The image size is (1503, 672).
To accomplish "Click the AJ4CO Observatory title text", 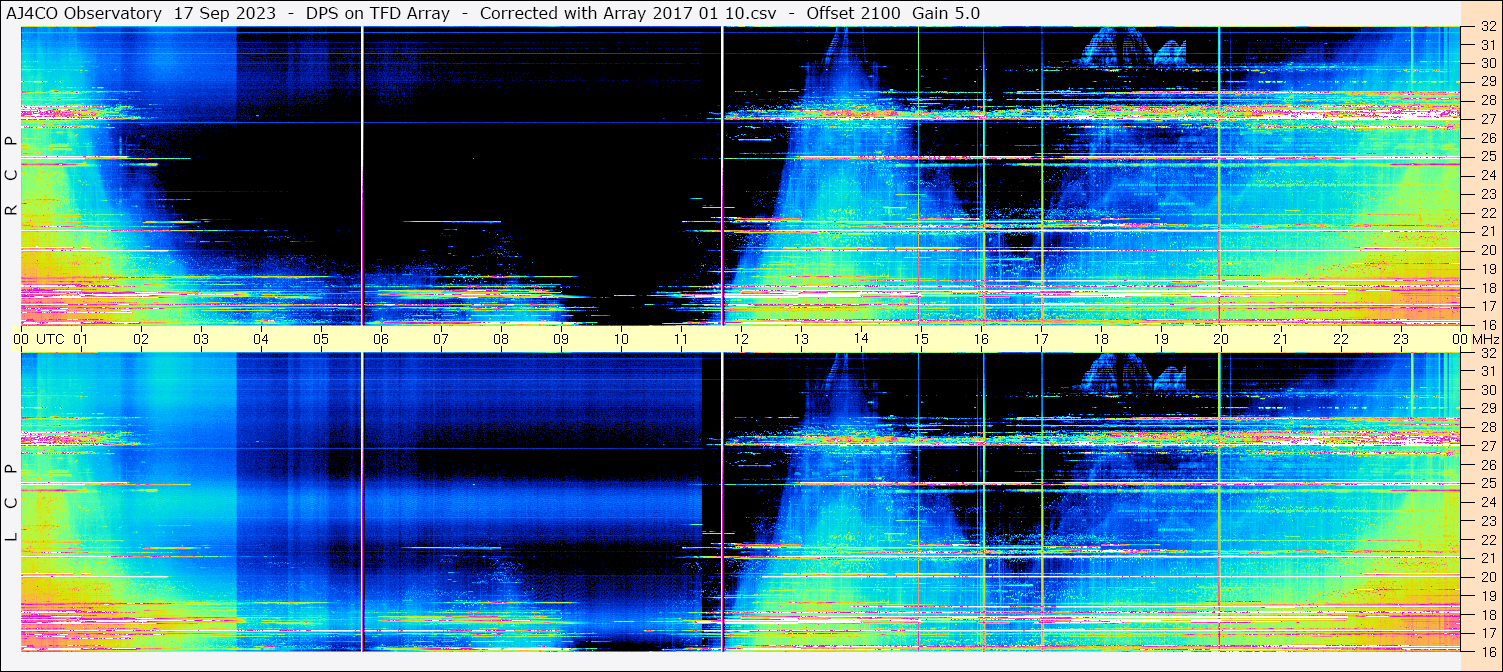I will [83, 13].
